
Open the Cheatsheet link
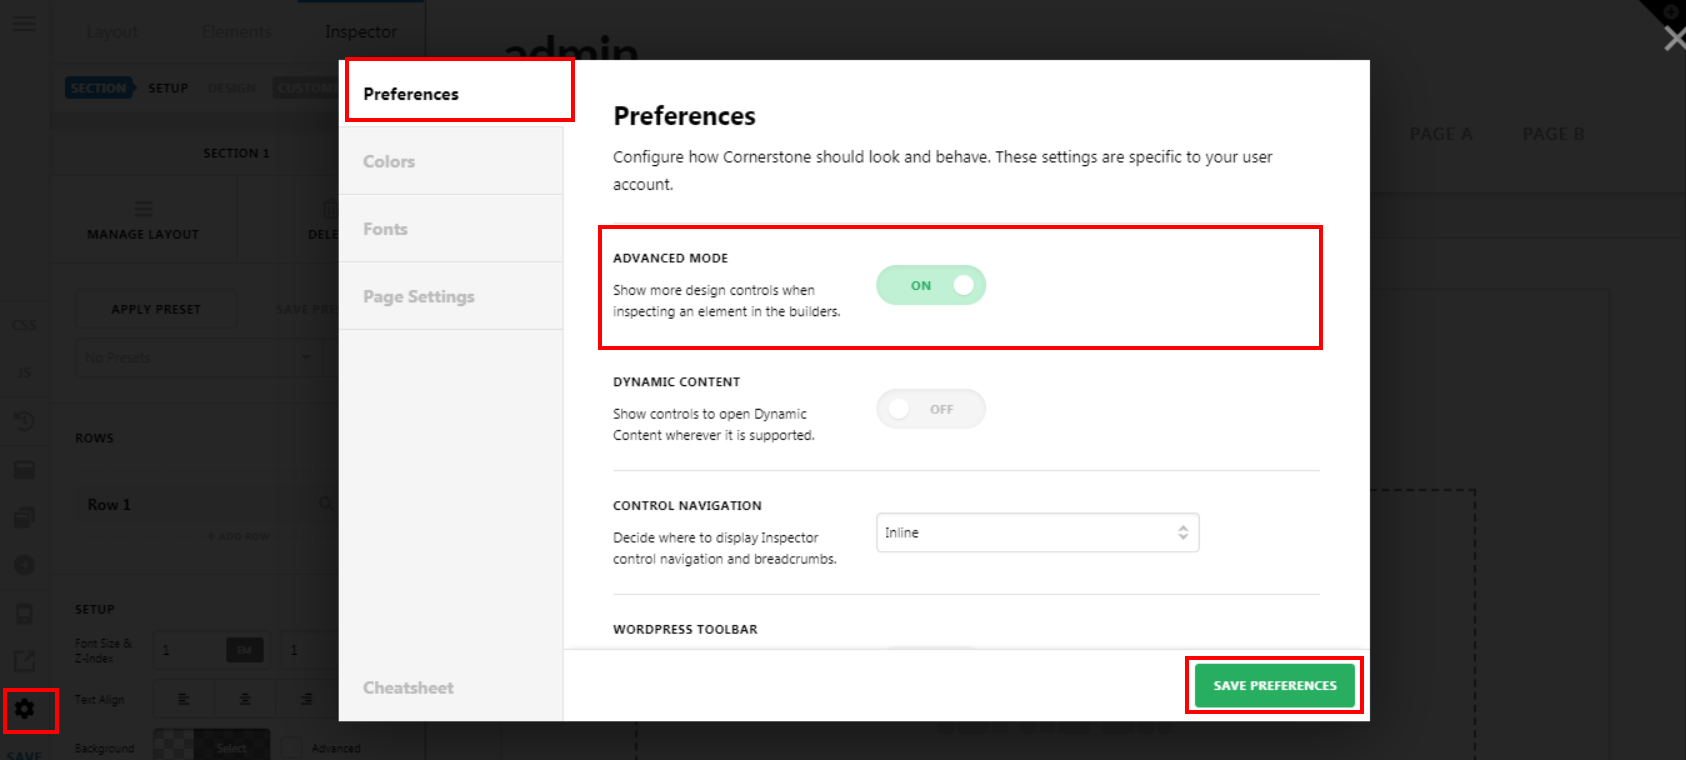[408, 688]
